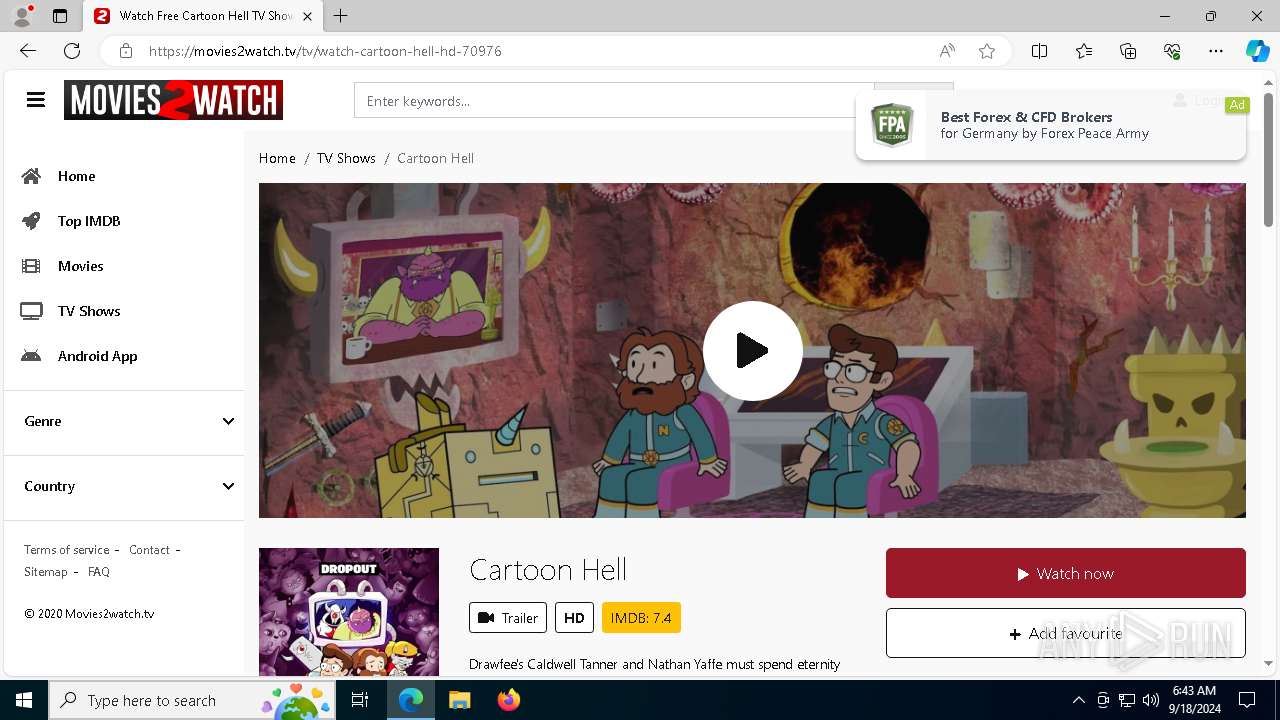1280x720 pixels.
Task: Open the Favorites list icon
Action: click(x=1084, y=51)
